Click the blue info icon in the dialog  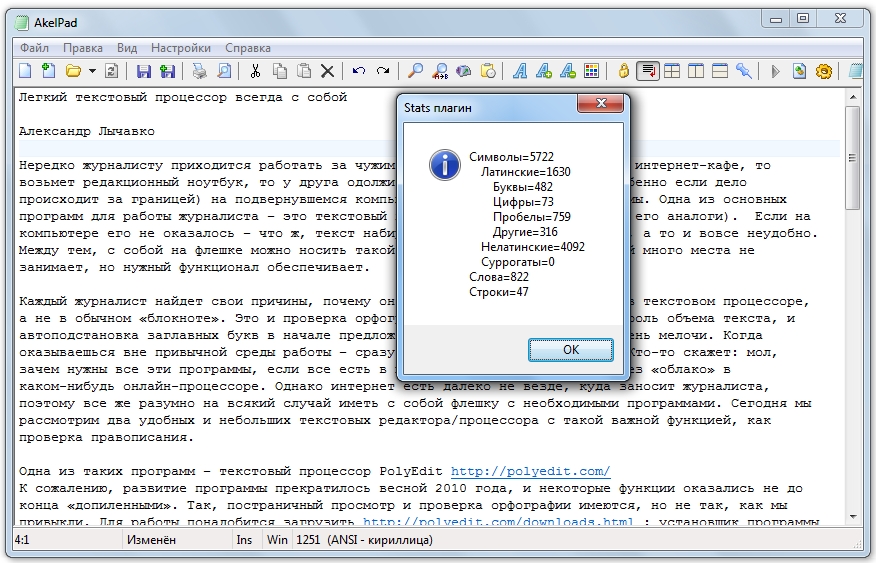445,165
